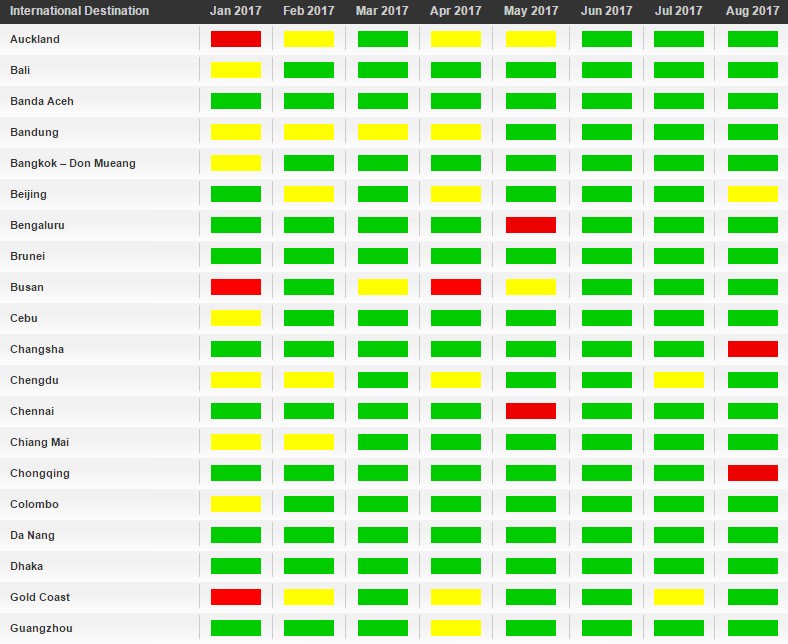Image resolution: width=788 pixels, height=644 pixels.
Task: Click the Banda Aceh row label
Action: pos(42,101)
